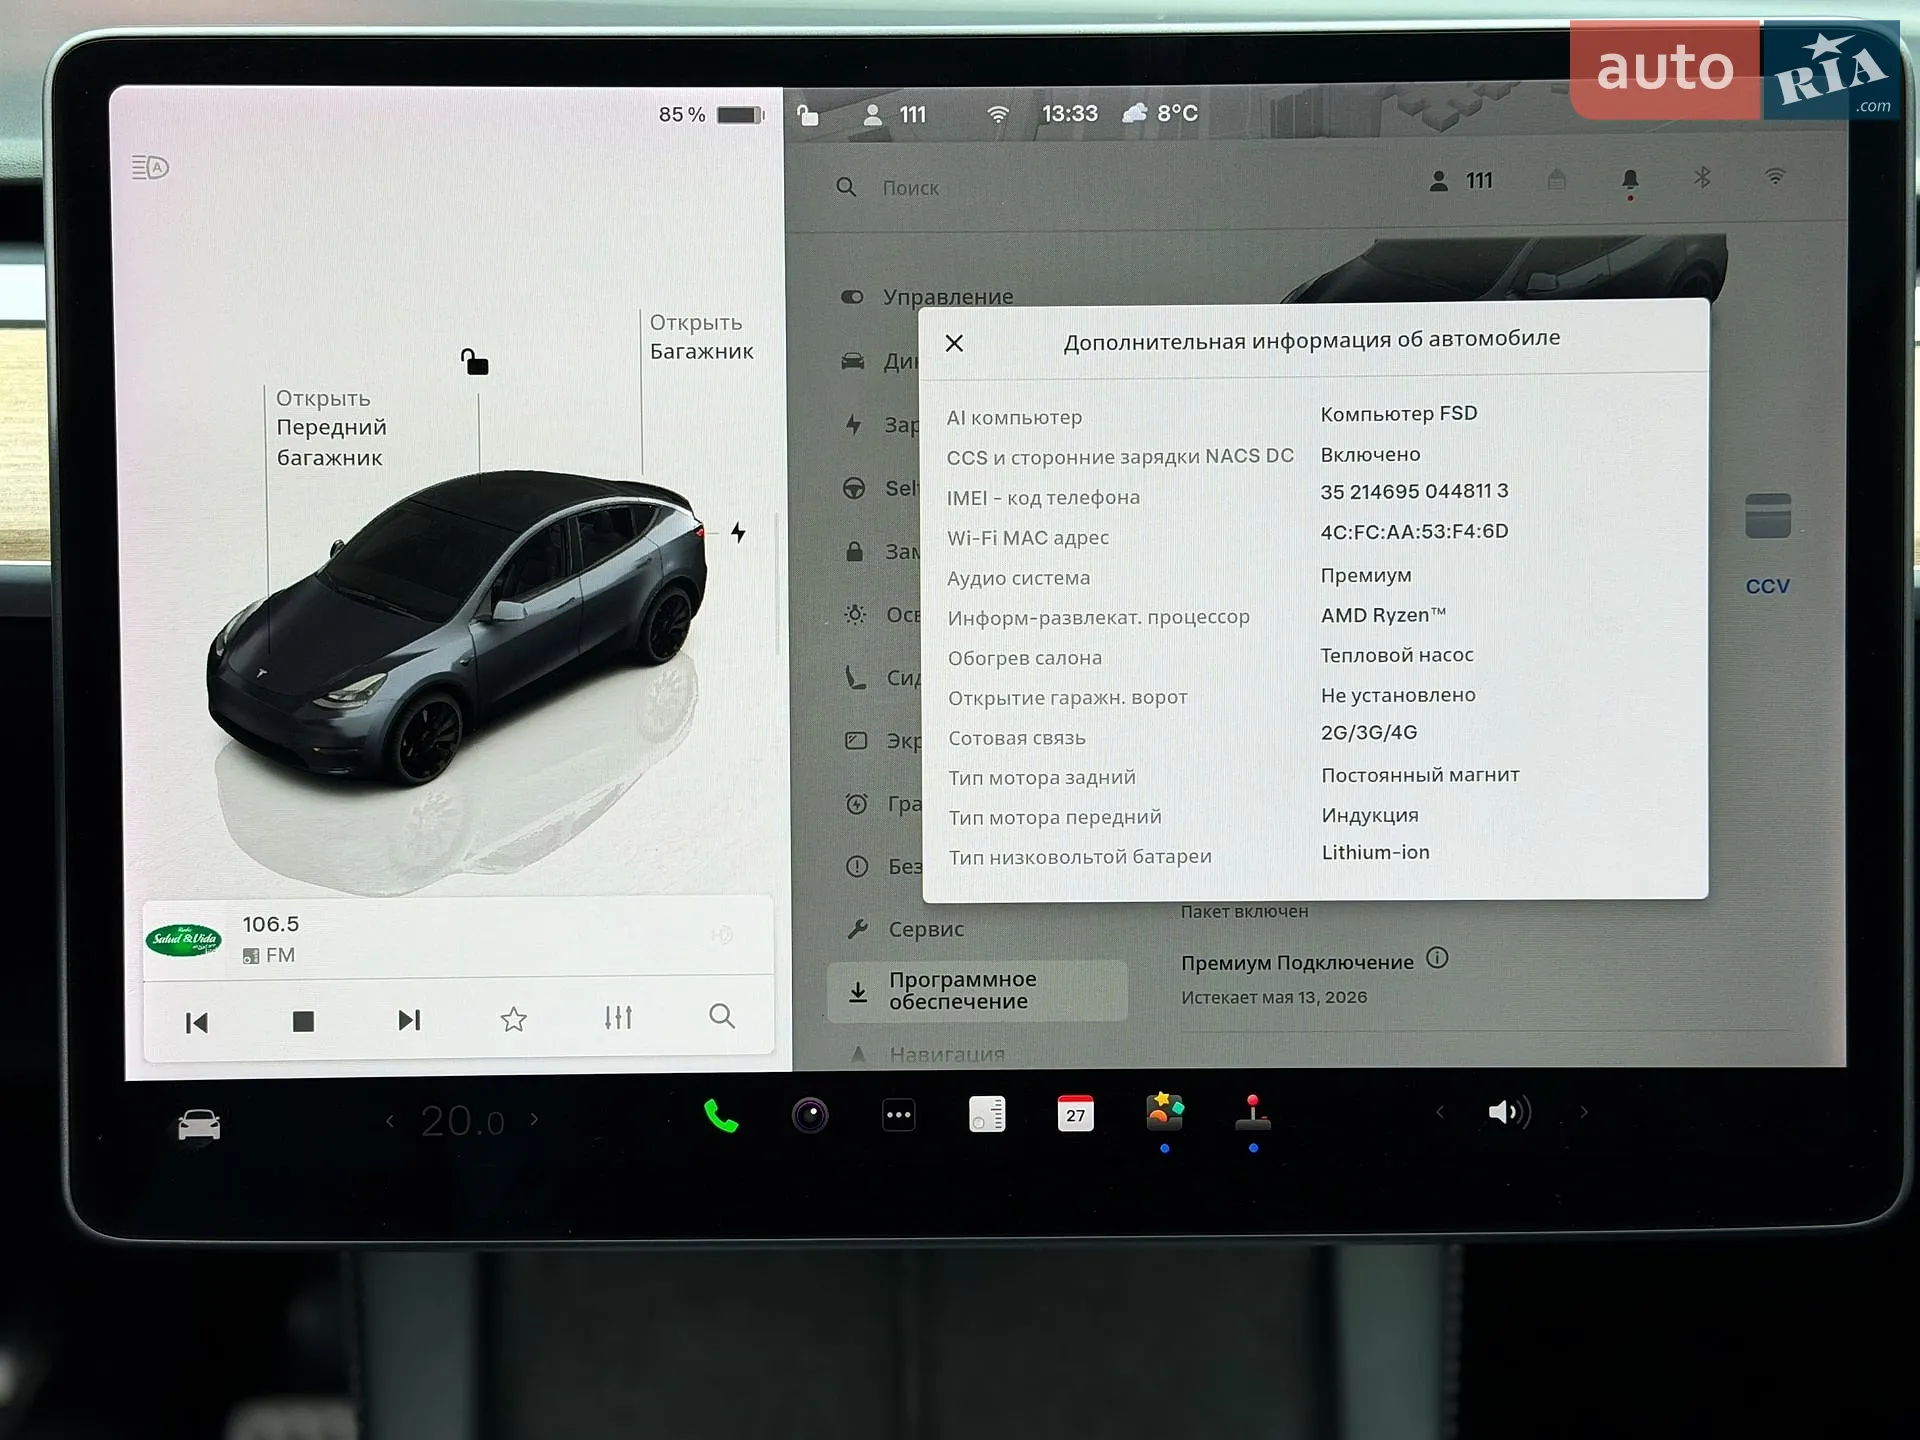
Task: Tap the 13:33 clock
Action: (1069, 114)
